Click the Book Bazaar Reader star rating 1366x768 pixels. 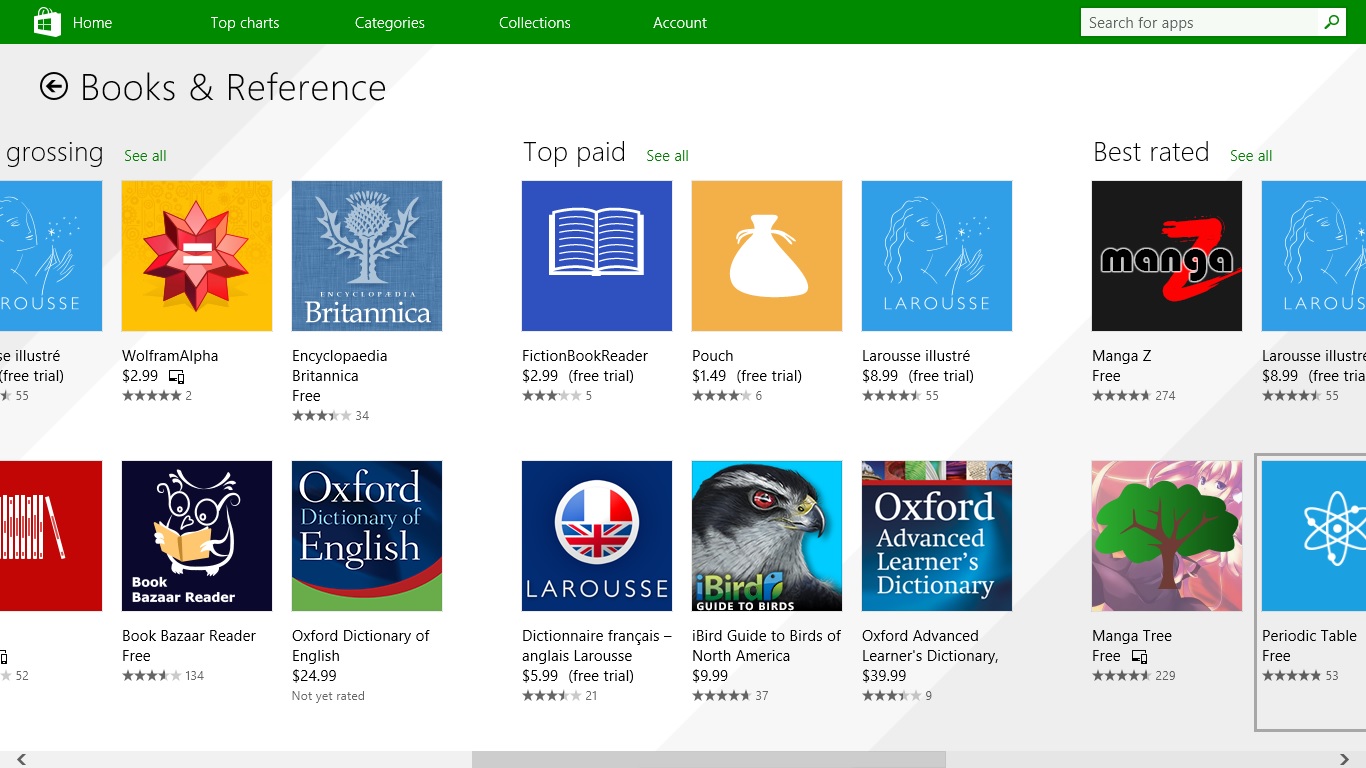point(151,676)
